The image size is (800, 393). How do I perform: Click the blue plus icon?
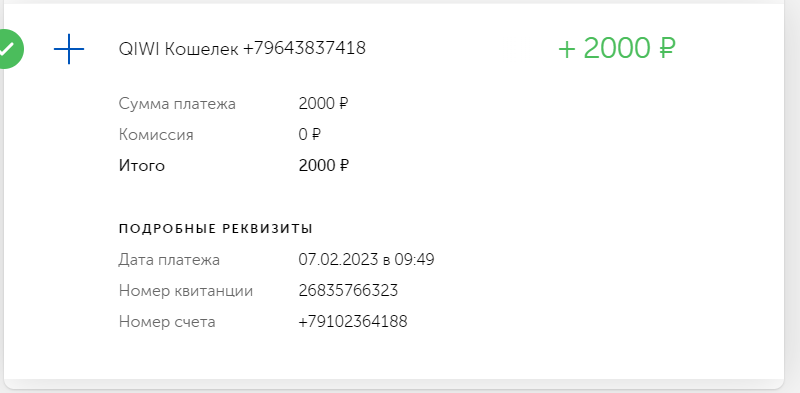coord(69,48)
